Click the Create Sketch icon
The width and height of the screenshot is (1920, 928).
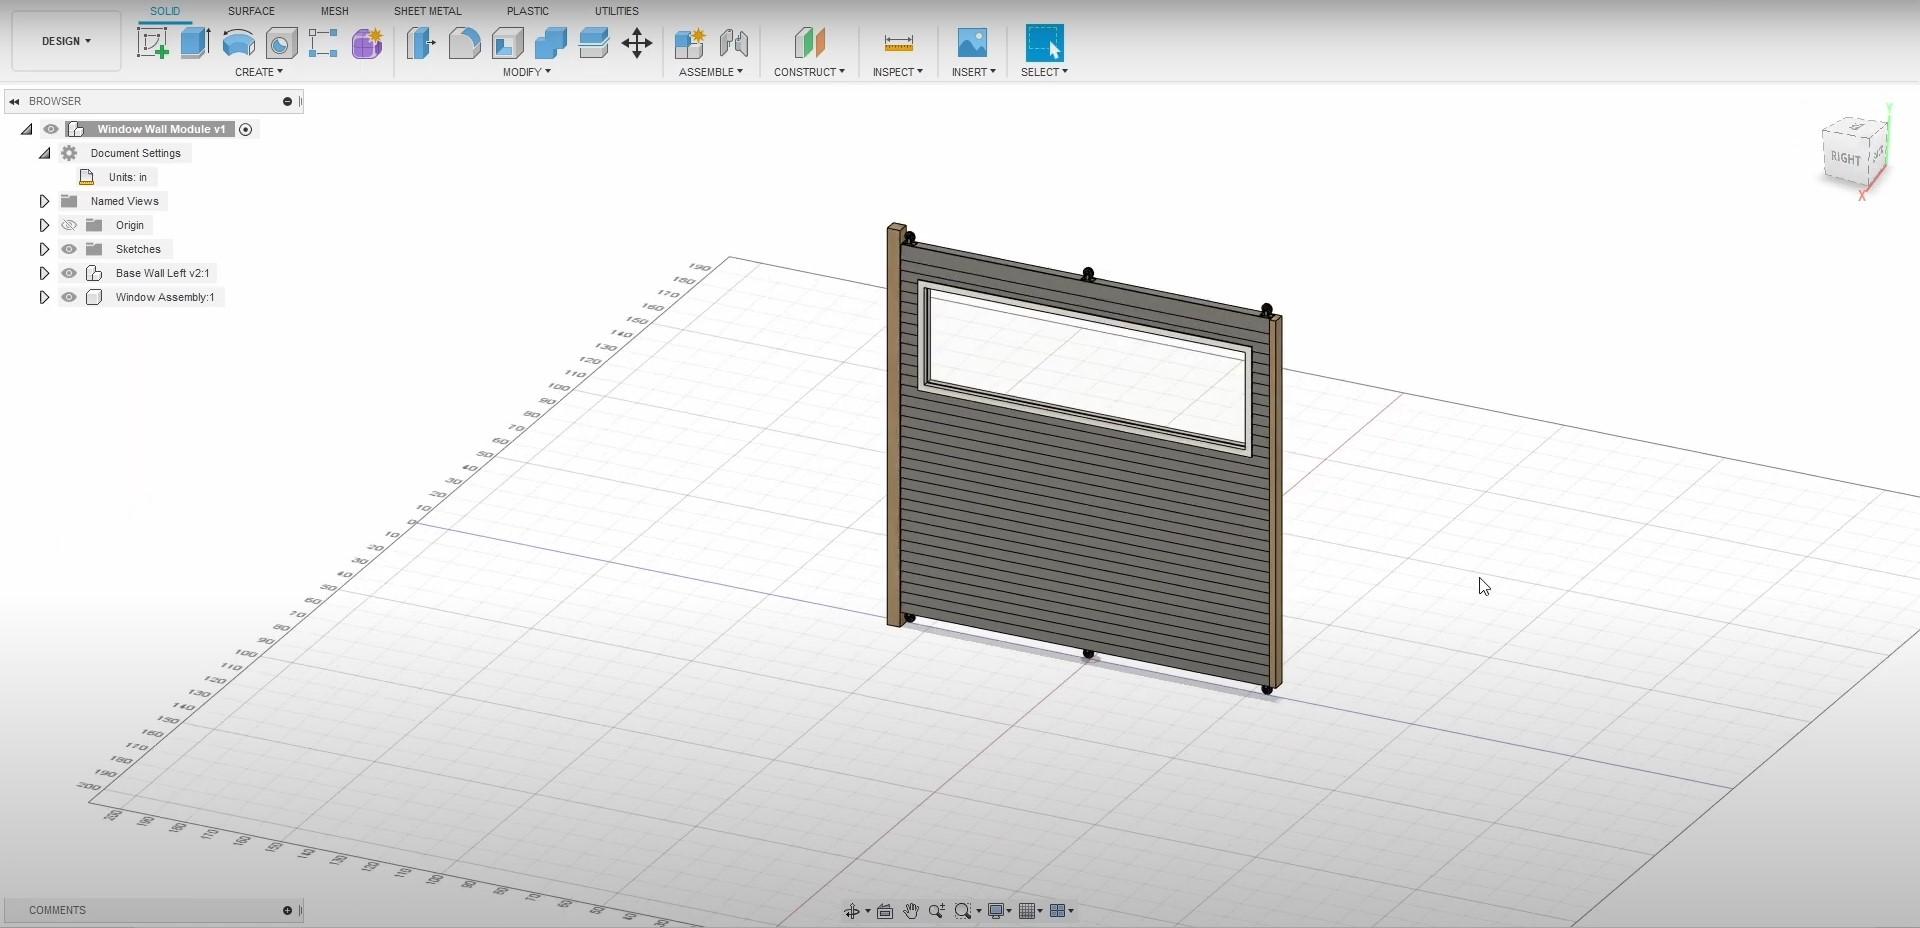tap(152, 43)
